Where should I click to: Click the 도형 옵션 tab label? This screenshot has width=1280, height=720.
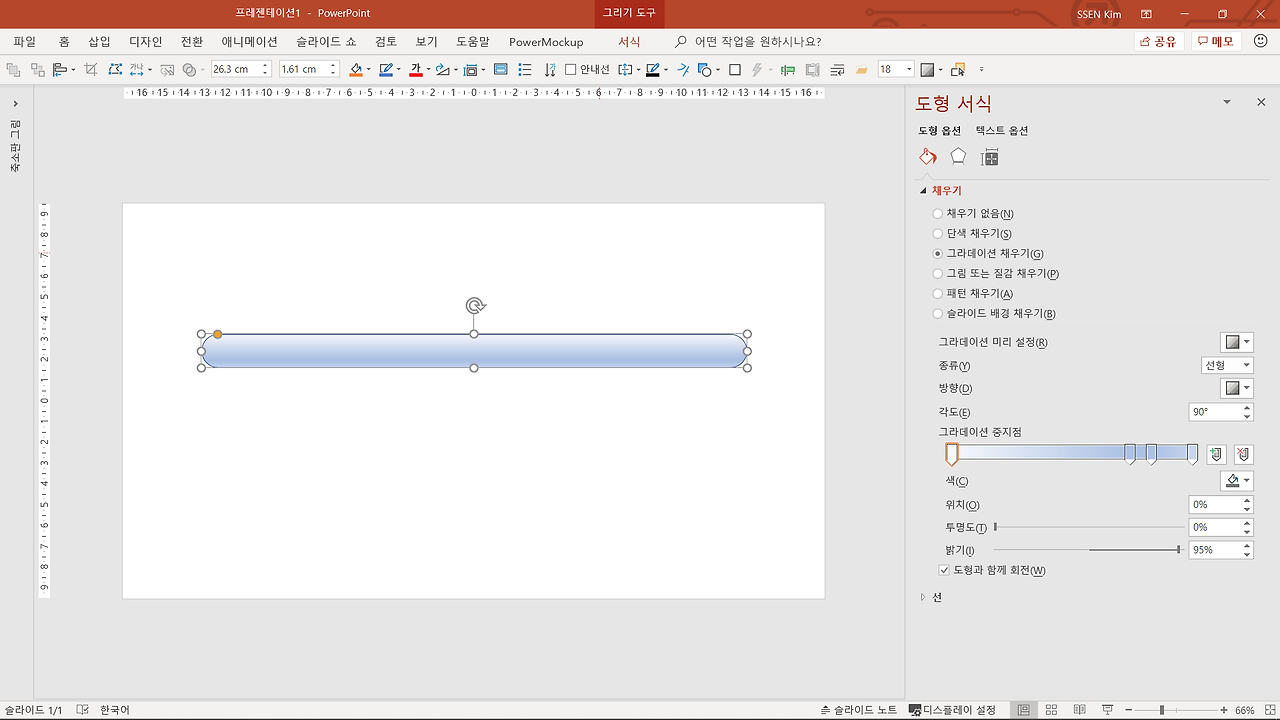939,130
